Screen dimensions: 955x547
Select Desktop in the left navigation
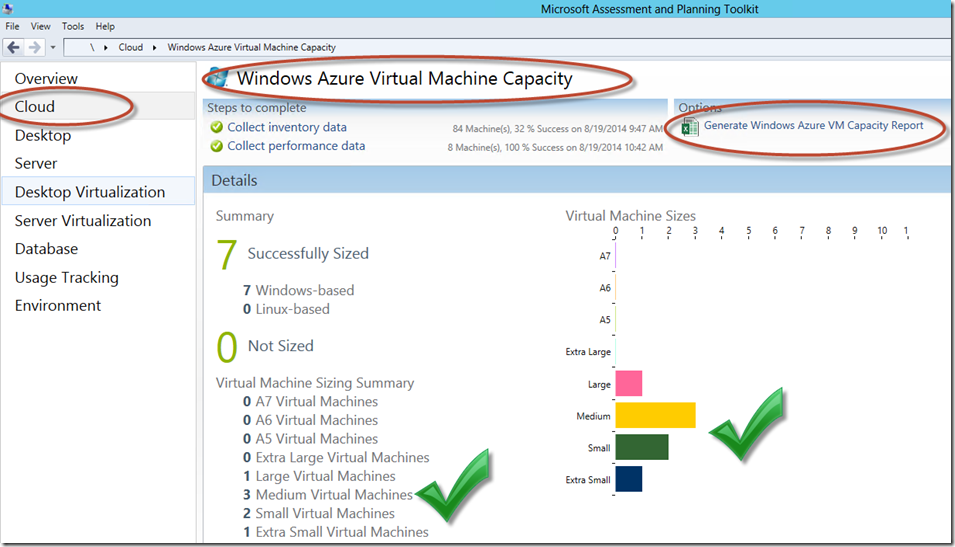point(43,135)
